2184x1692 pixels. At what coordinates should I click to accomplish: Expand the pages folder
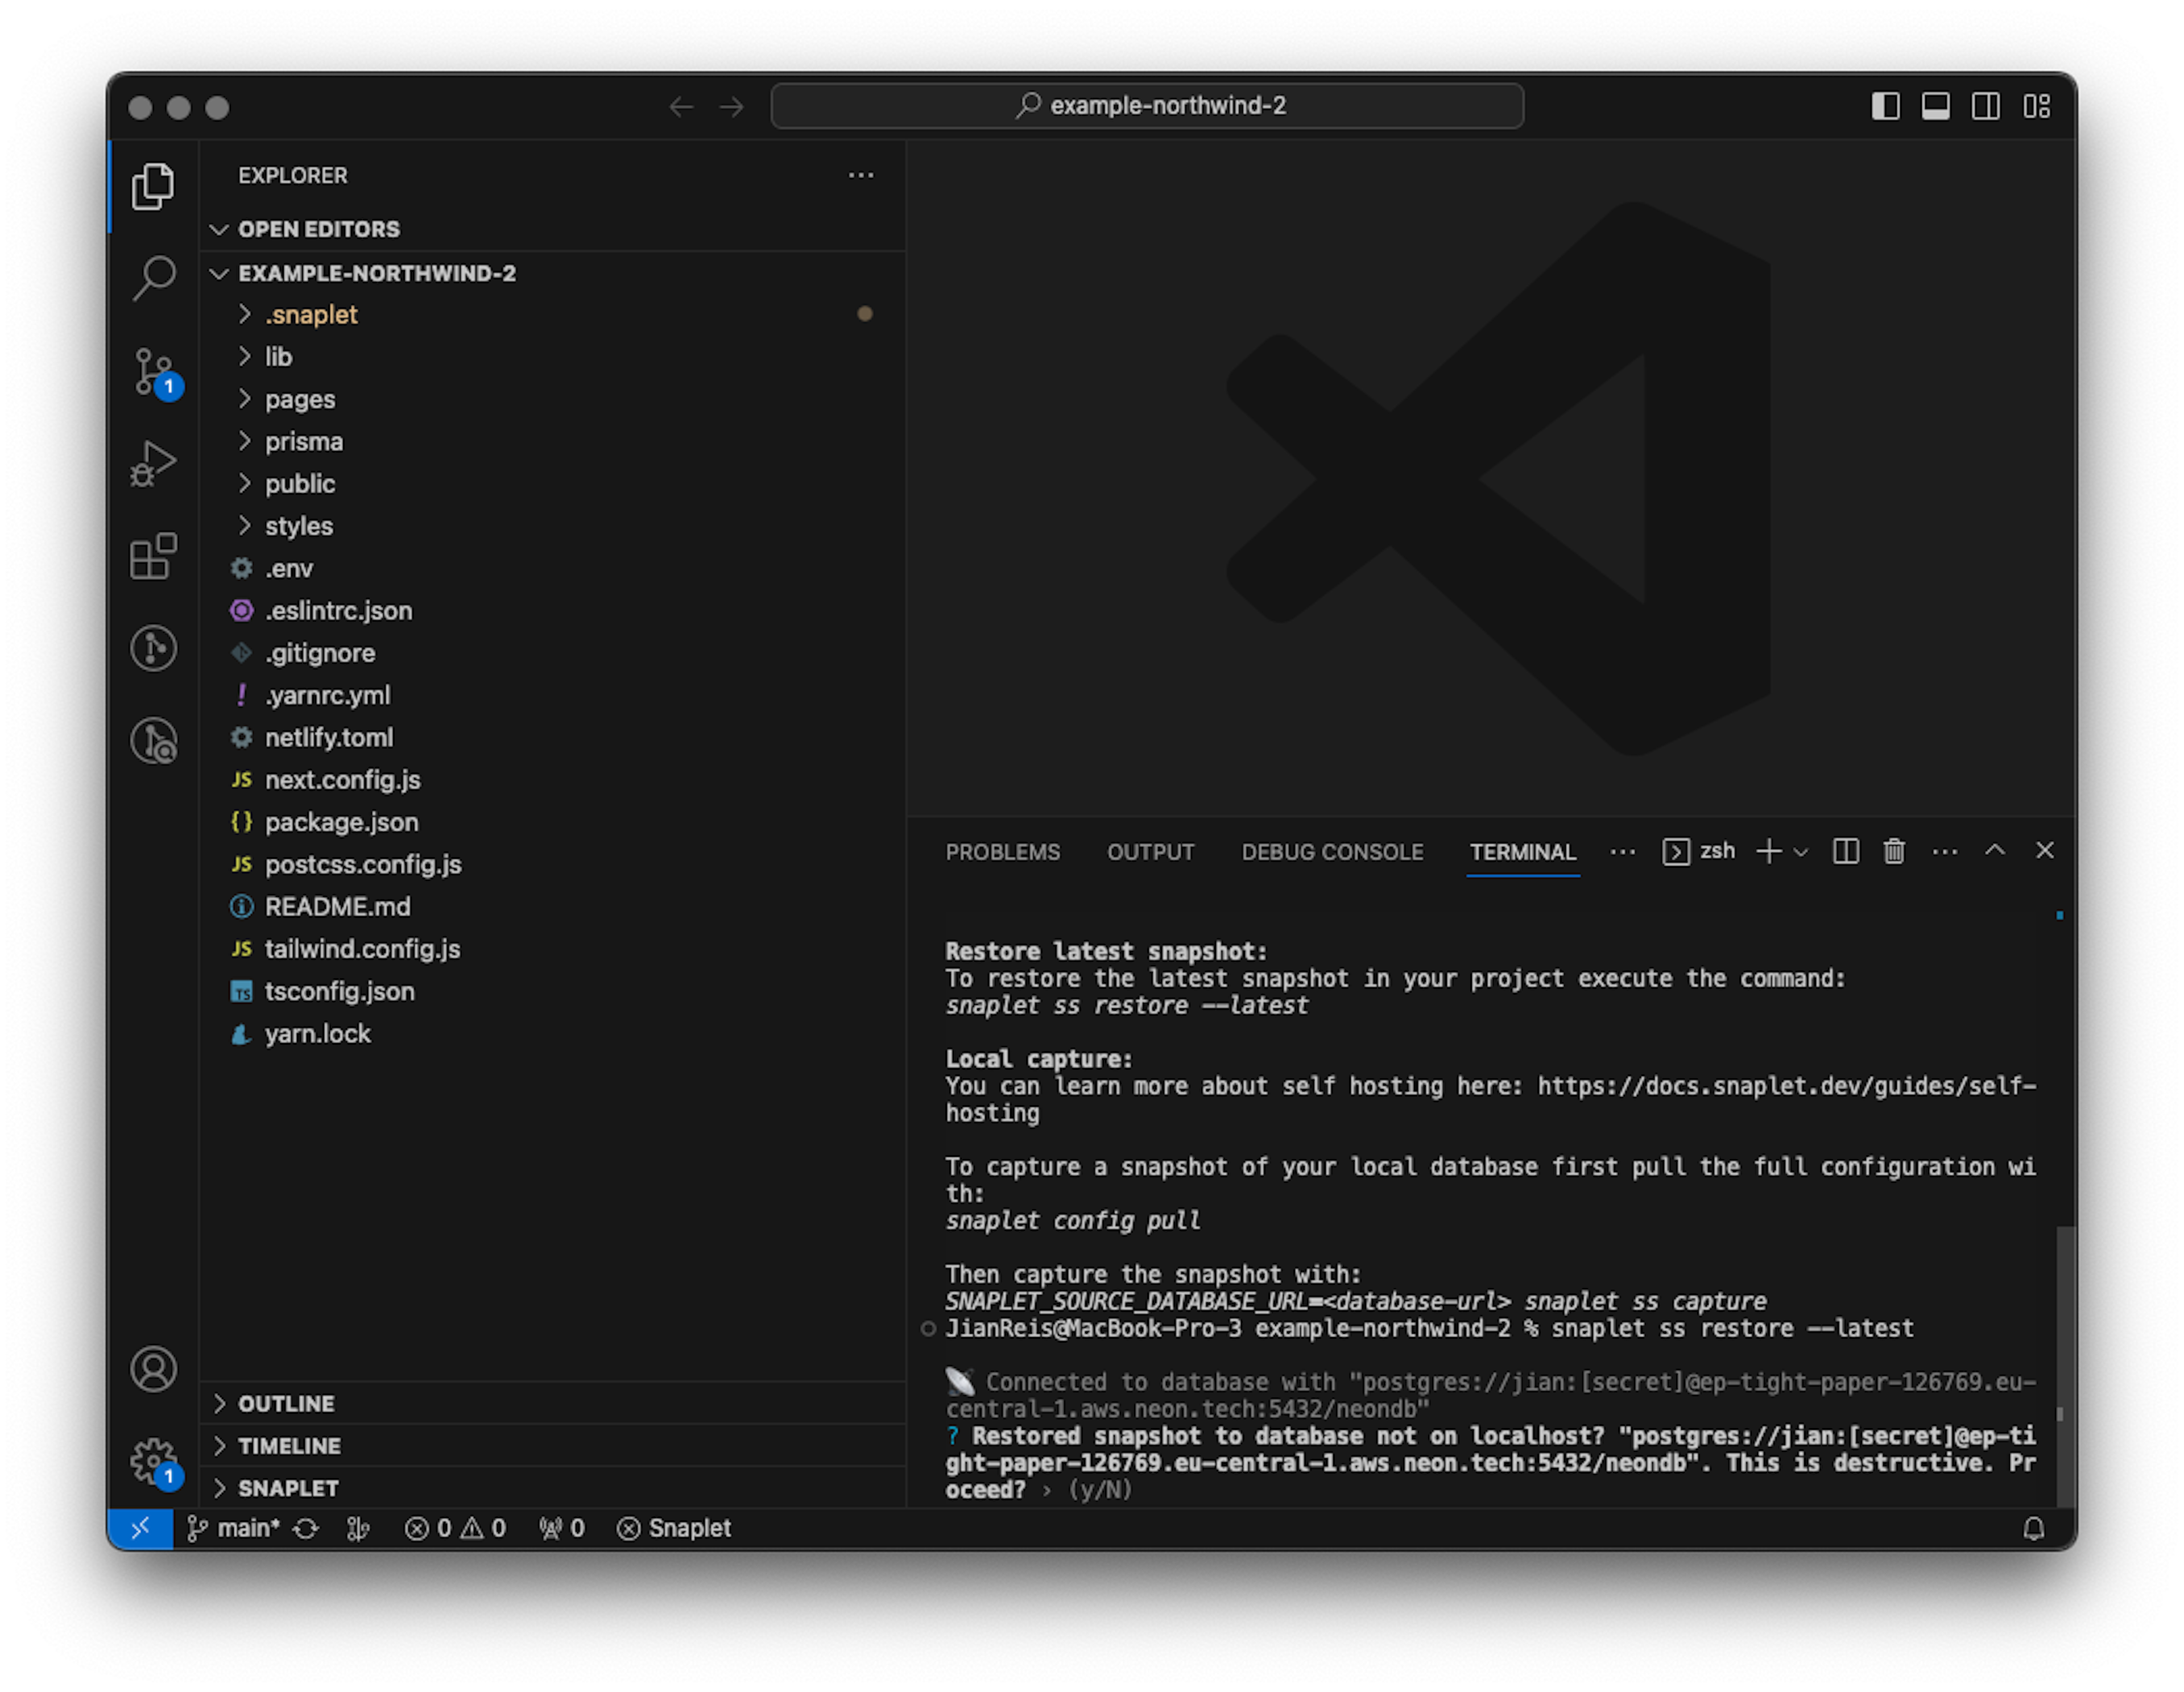554,399
